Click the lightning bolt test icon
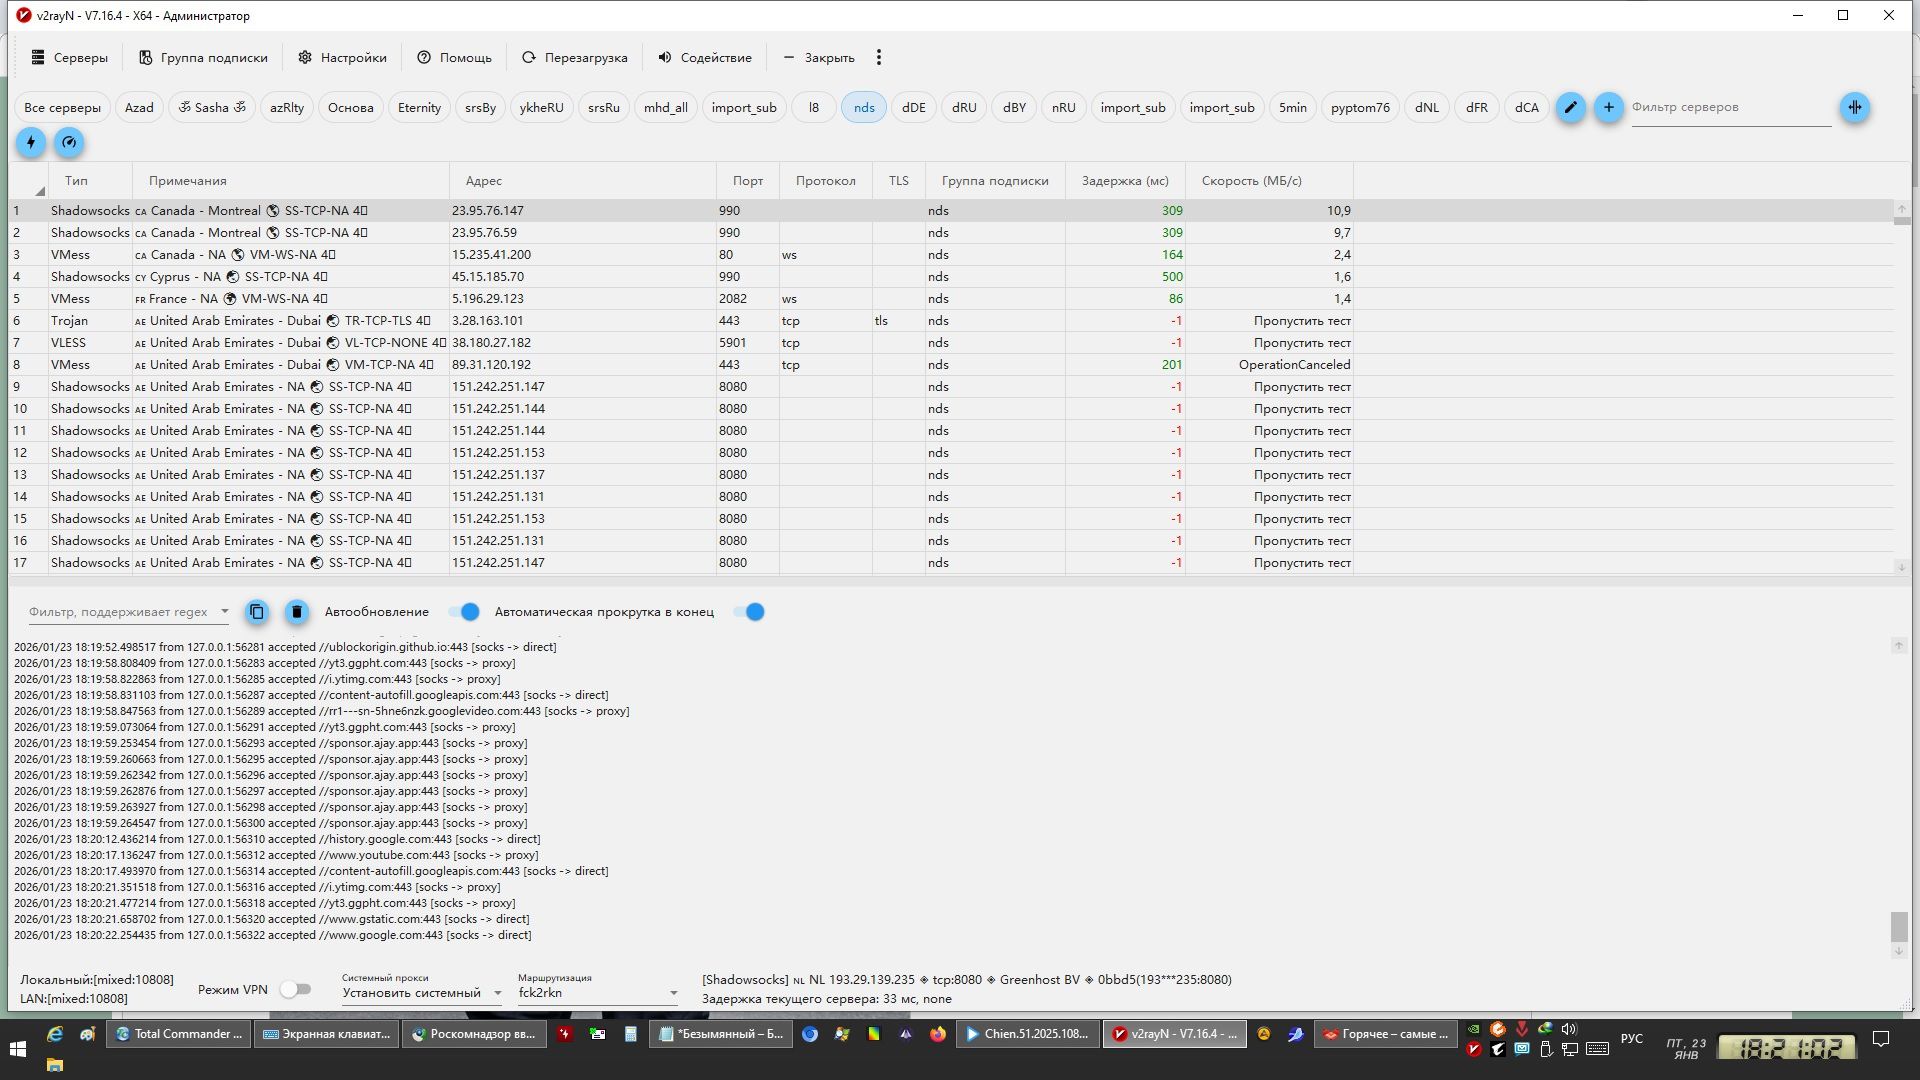Viewport: 1920px width, 1080px height. click(31, 142)
